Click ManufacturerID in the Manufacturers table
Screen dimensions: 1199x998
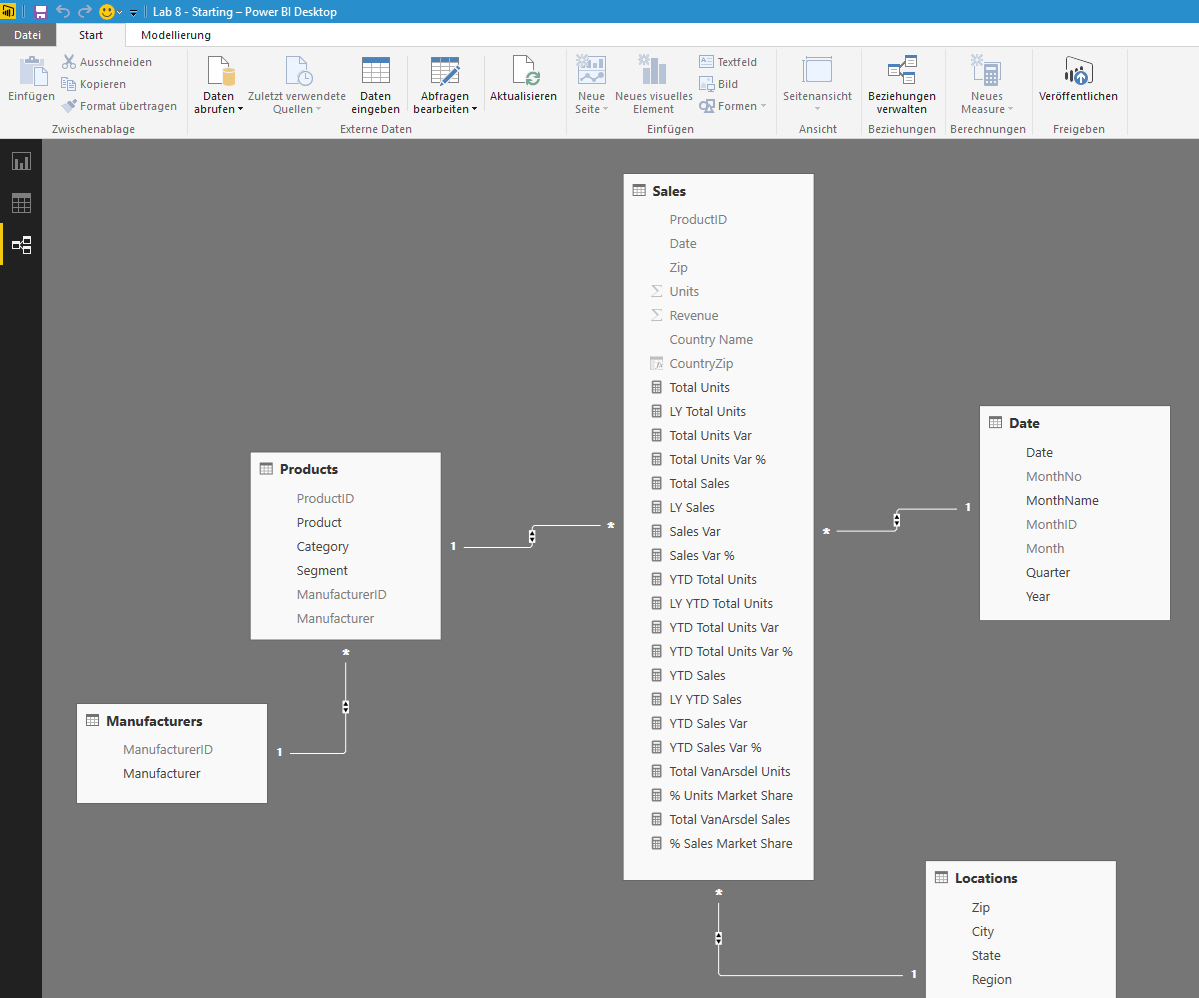(168, 750)
